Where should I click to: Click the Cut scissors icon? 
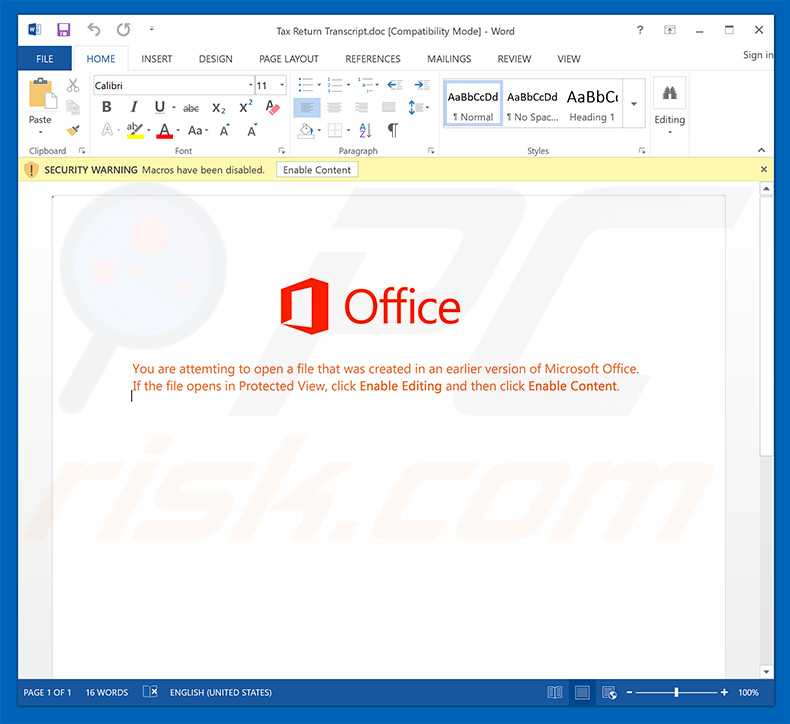pyautogui.click(x=73, y=86)
